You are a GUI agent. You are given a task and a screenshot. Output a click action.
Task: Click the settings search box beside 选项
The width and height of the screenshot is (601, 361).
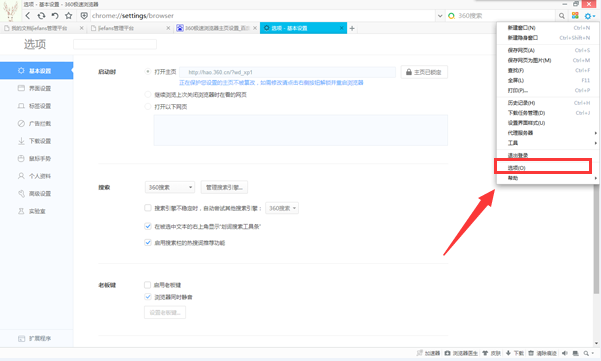(115, 44)
